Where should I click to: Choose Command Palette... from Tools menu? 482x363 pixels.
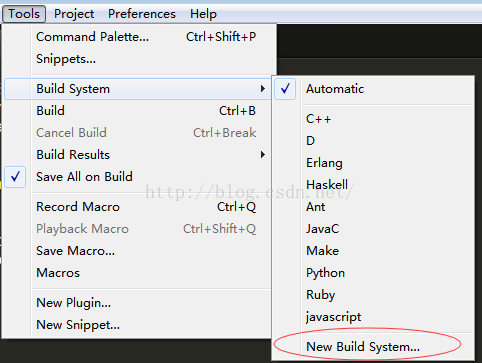coord(138,37)
